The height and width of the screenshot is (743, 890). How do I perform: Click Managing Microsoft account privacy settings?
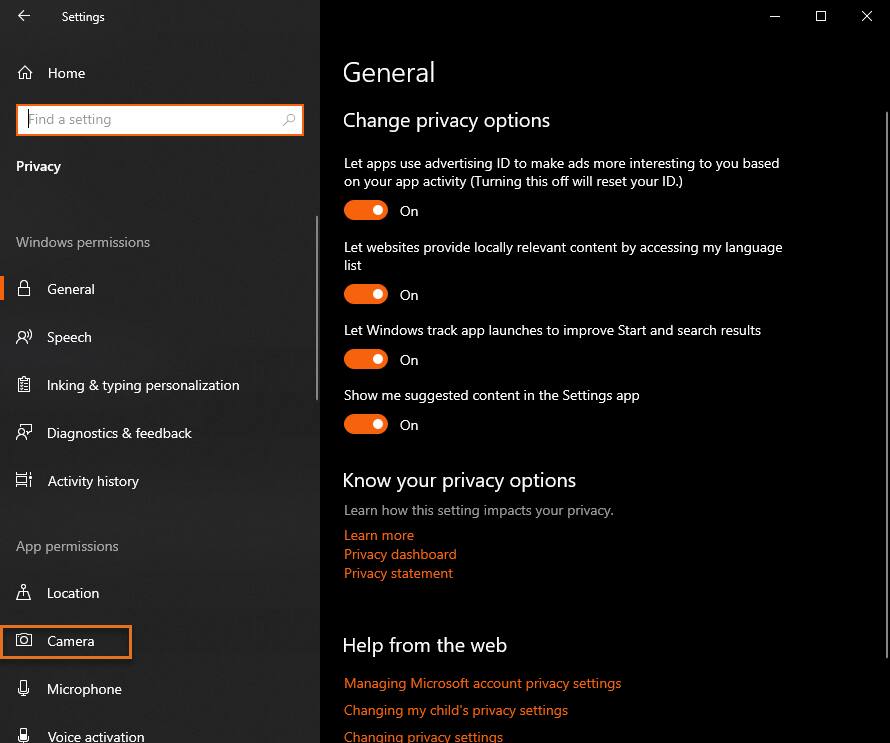click(x=482, y=683)
